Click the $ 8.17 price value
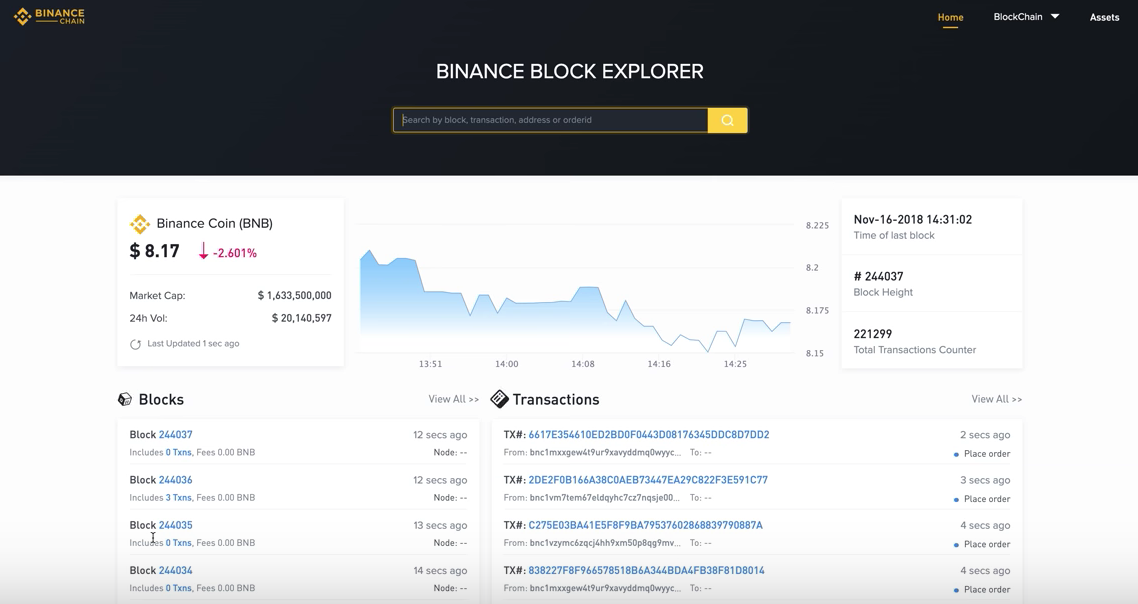The width and height of the screenshot is (1138, 604). pyautogui.click(x=155, y=251)
